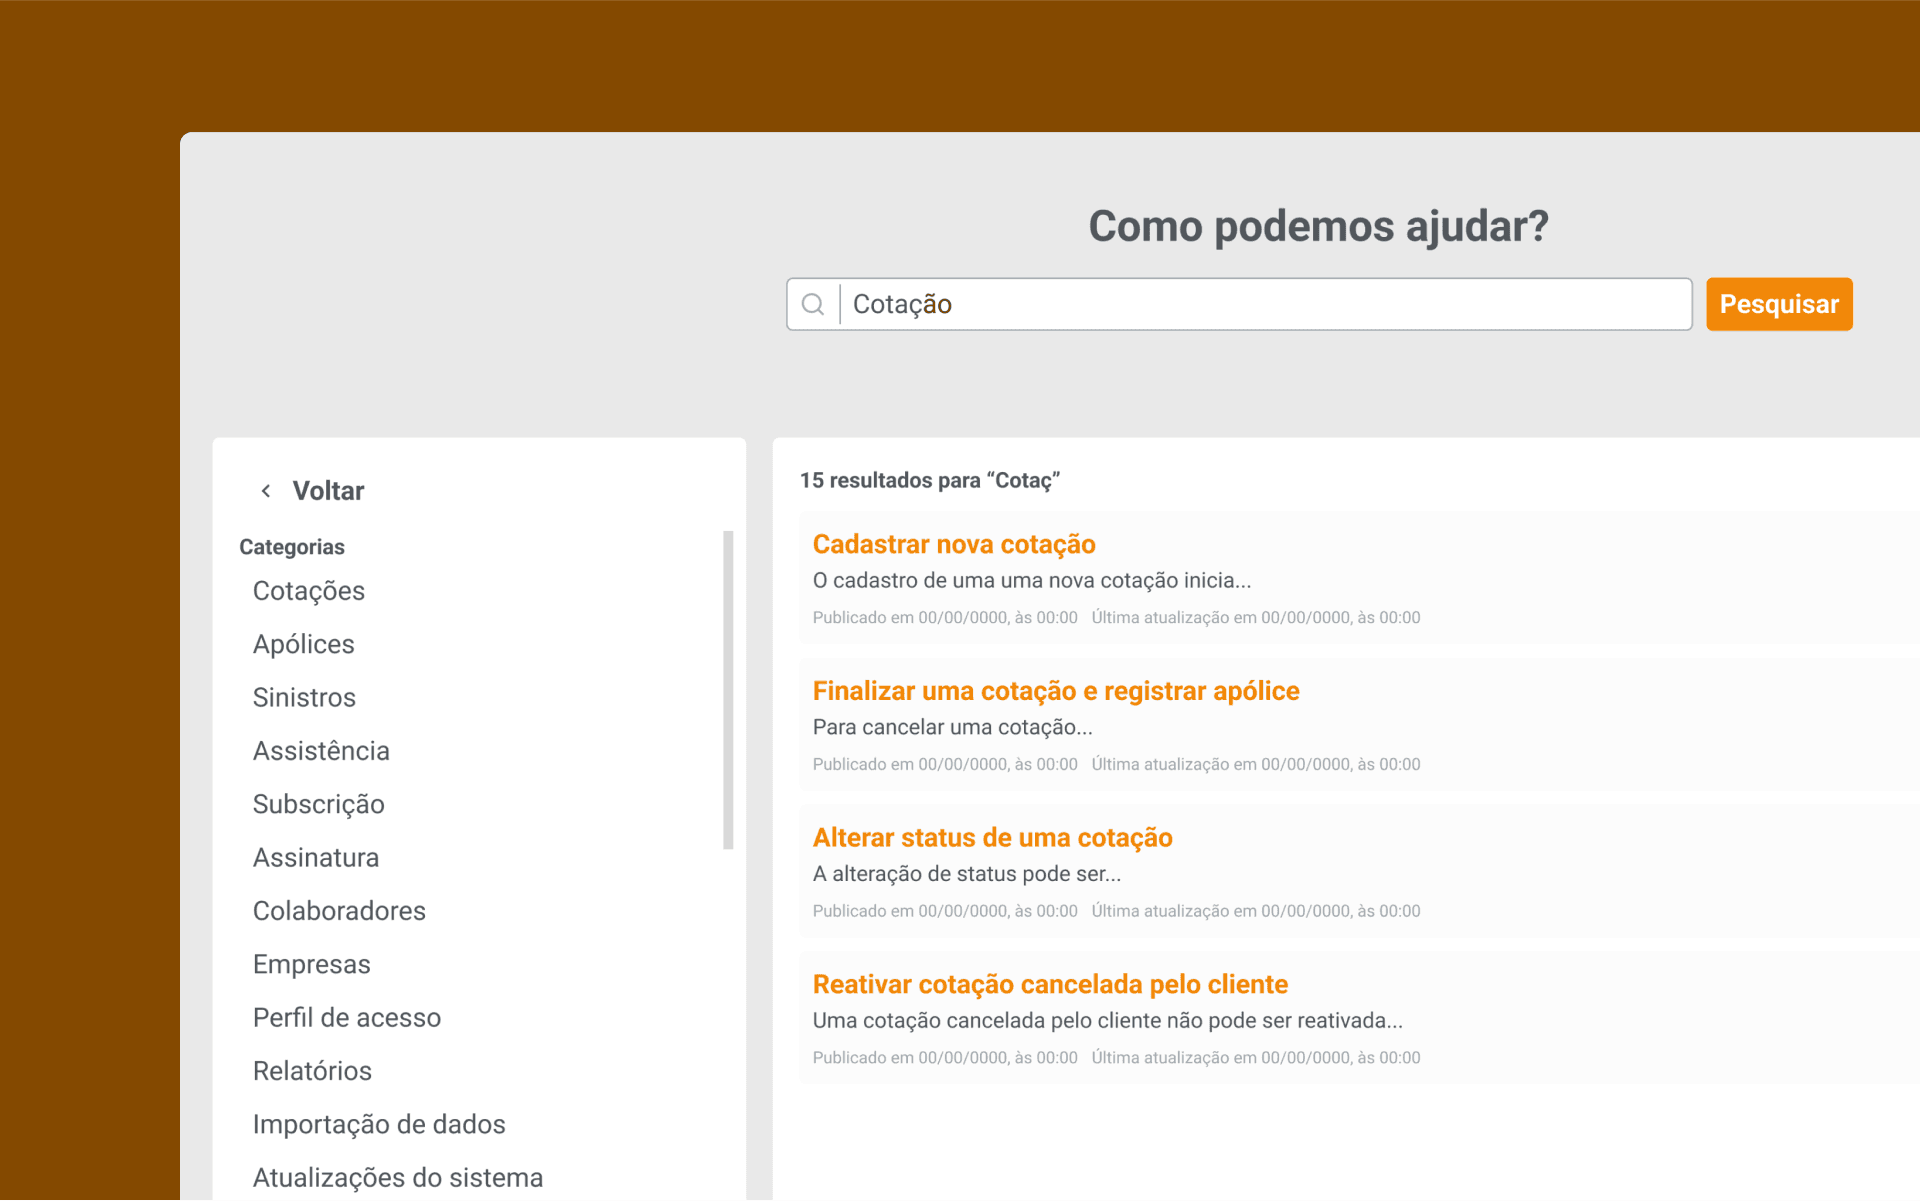
Task: Click the 'Publicado em' date under Finalizar uma cotação
Action: click(x=945, y=765)
